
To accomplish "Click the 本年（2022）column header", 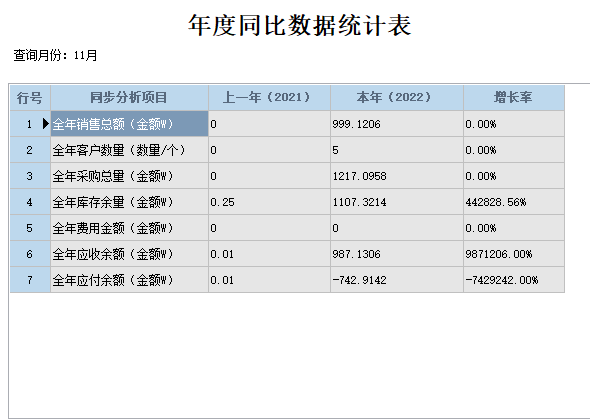I will [397, 97].
